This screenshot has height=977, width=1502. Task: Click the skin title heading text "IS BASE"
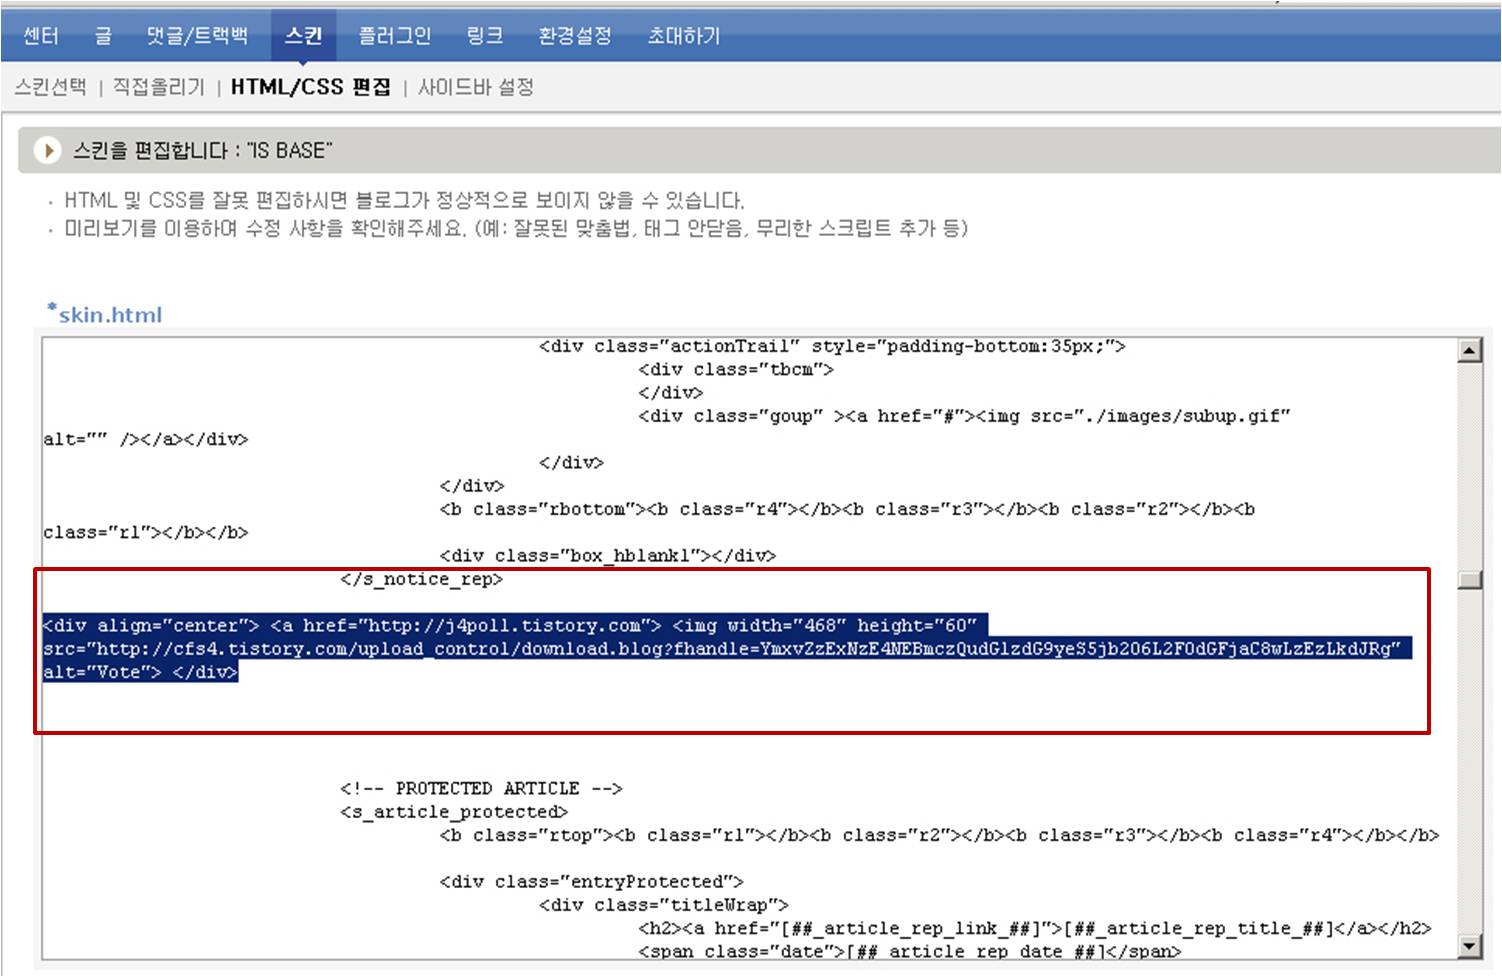tap(290, 151)
